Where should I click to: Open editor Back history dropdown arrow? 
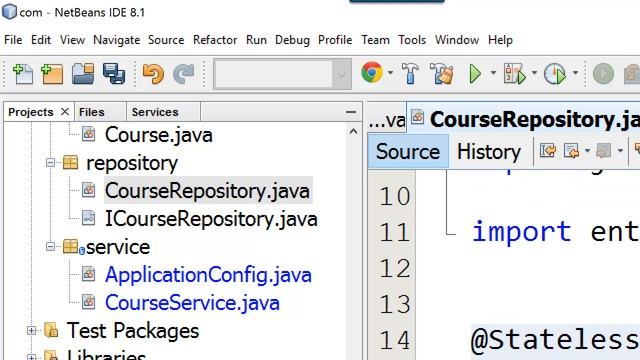[587, 151]
